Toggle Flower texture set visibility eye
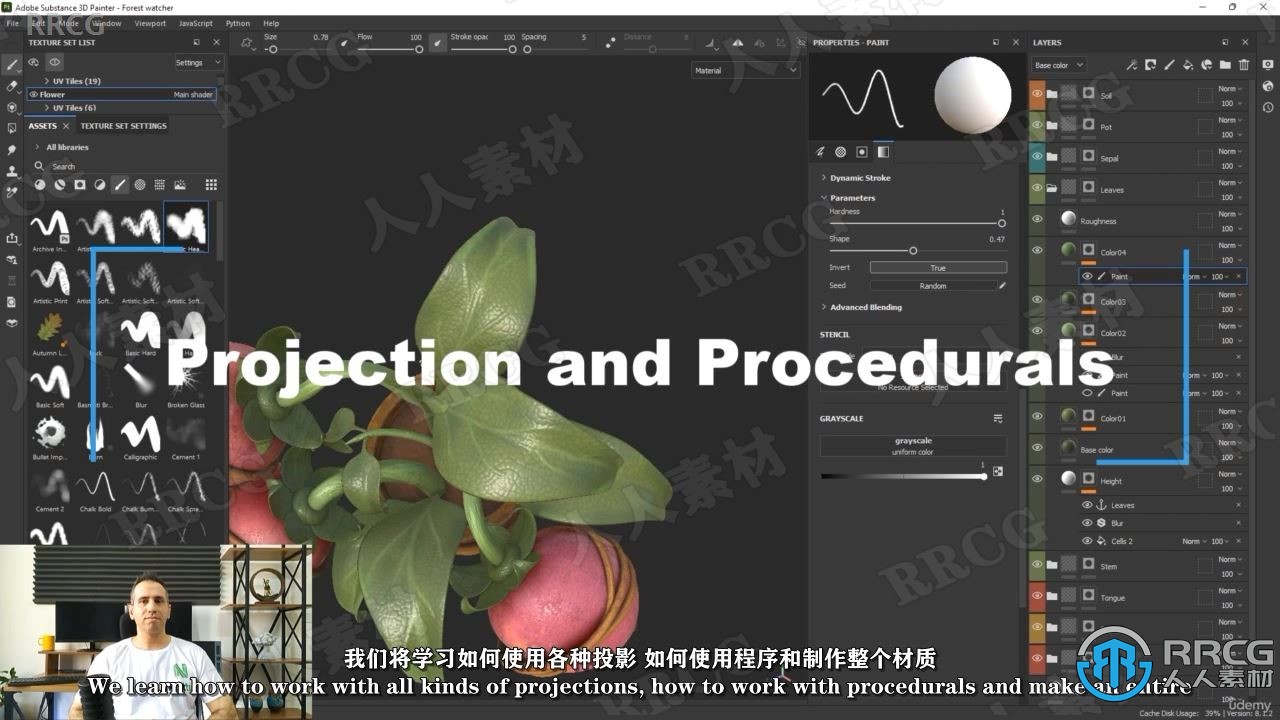Screen dimensions: 1280x720 click(x=33, y=94)
